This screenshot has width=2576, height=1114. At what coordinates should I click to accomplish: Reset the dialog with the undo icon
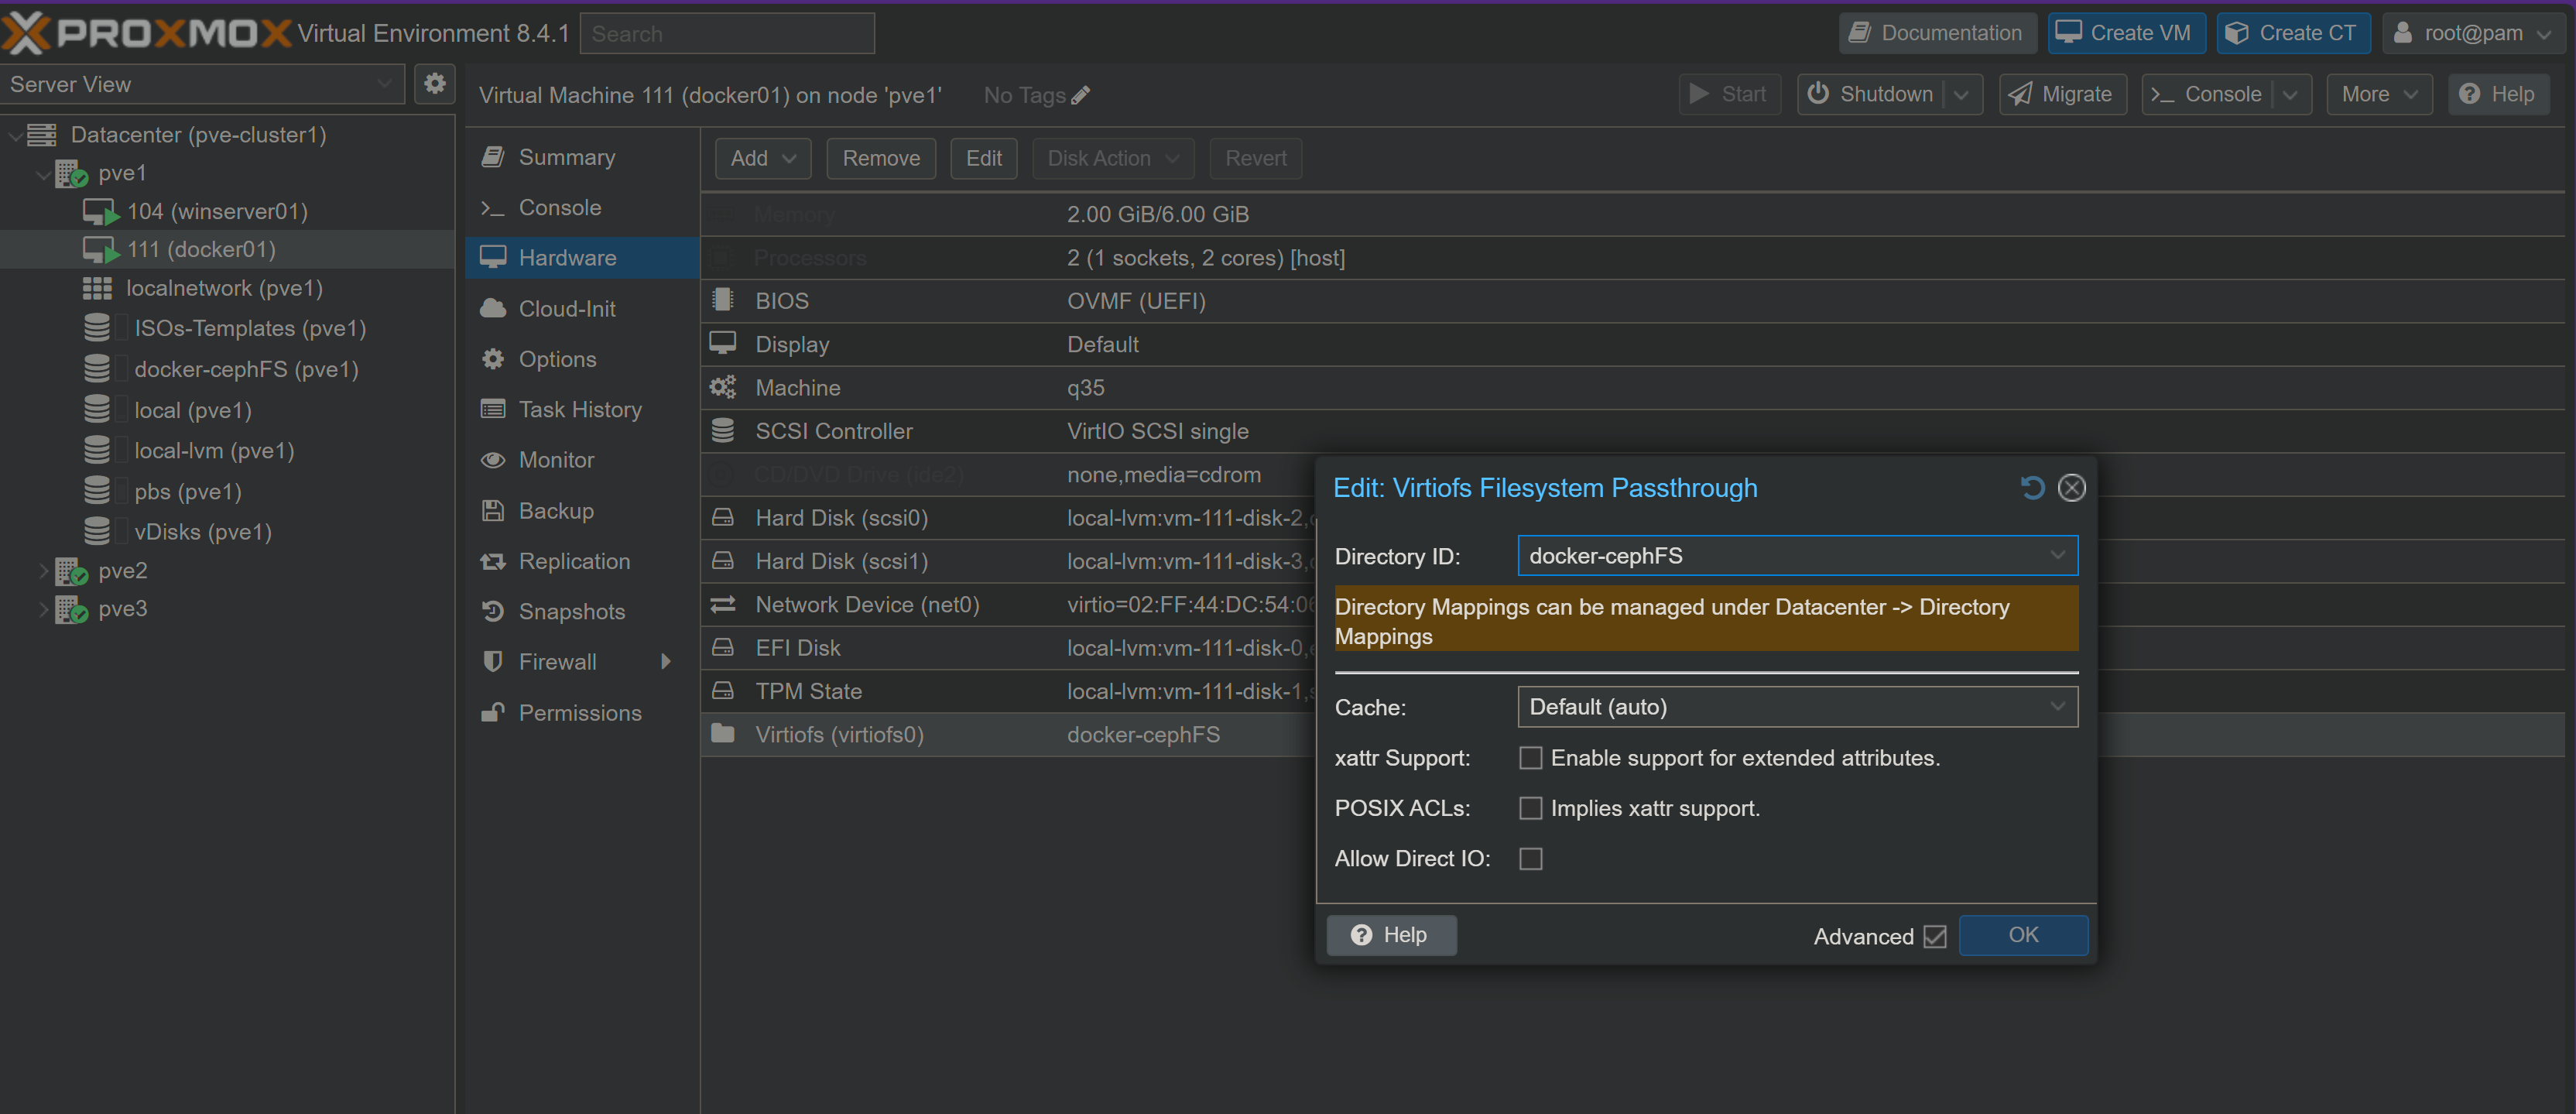2032,488
